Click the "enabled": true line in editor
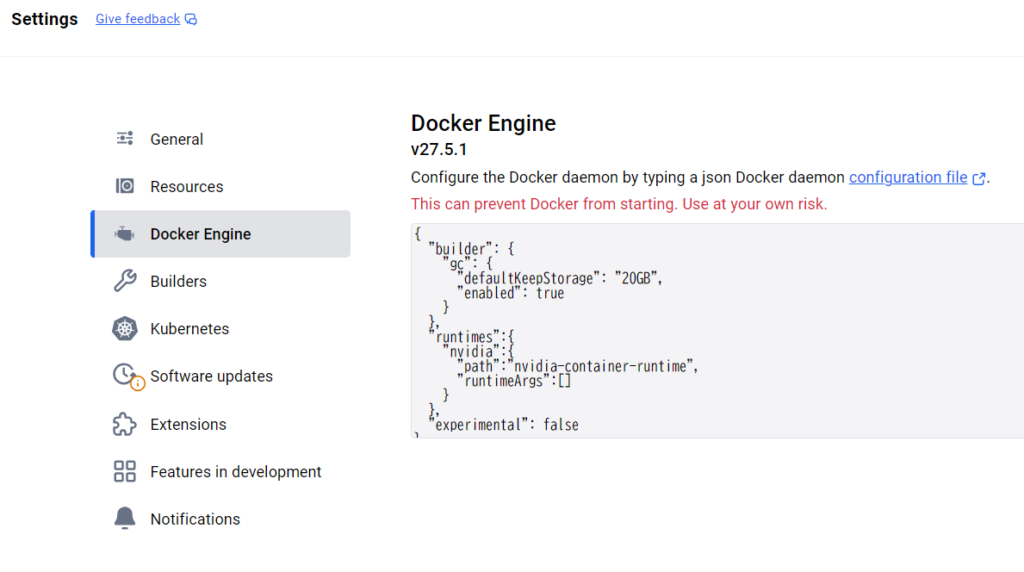The width and height of the screenshot is (1024, 572). (510, 293)
